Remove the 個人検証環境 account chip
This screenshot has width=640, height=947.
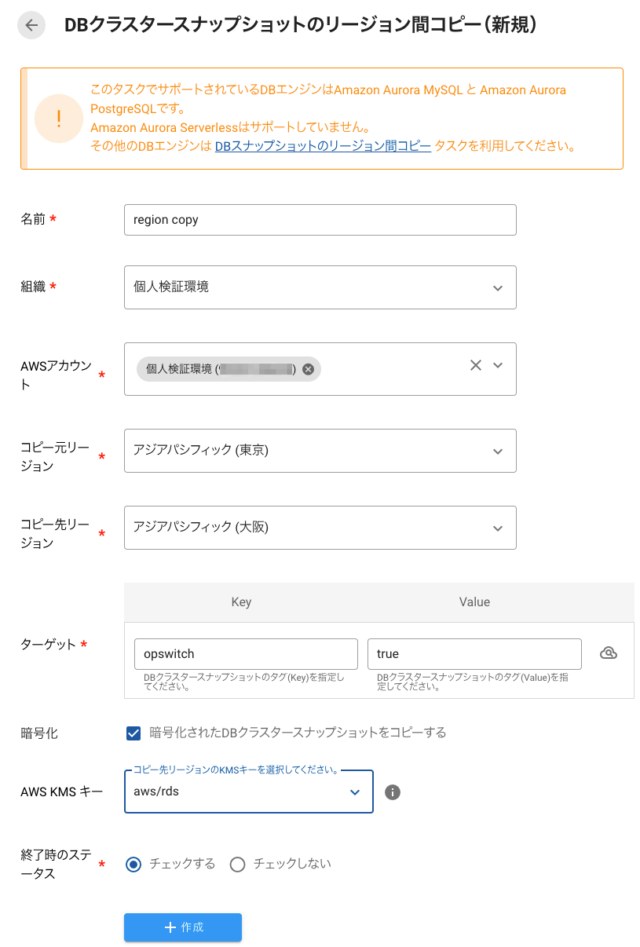coord(308,368)
